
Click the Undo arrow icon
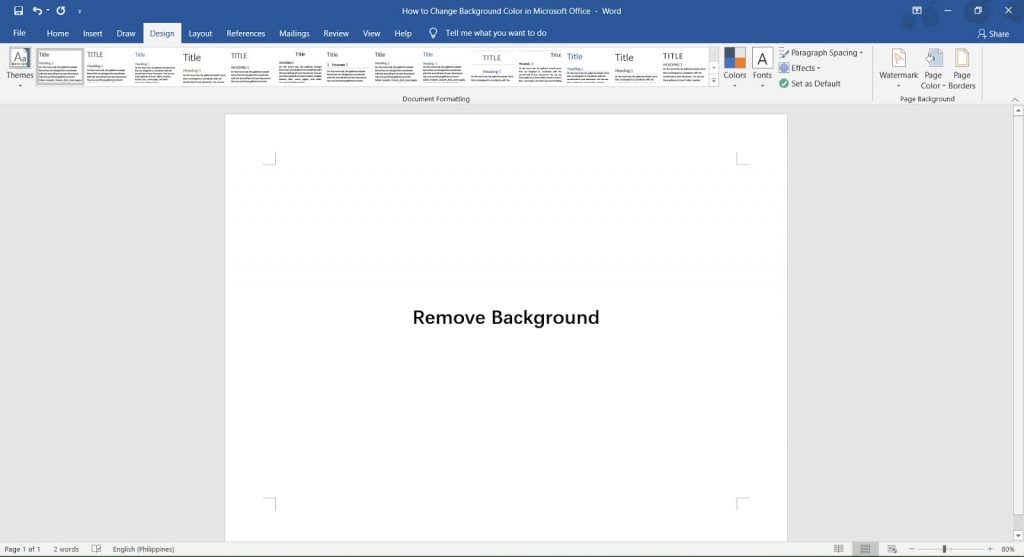tap(37, 11)
